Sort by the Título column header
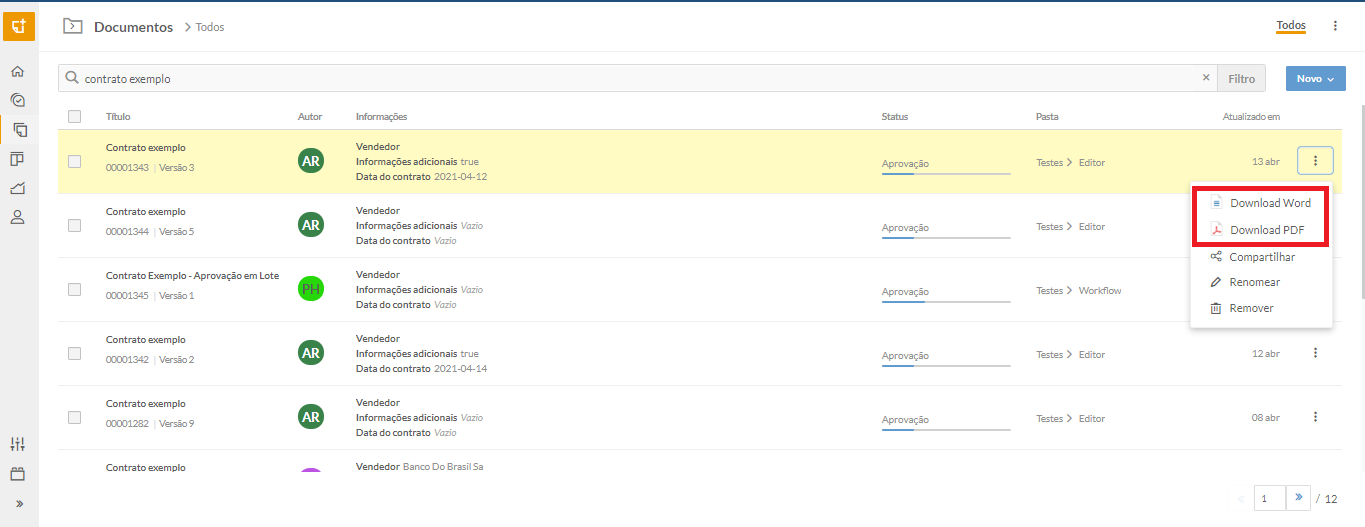The image size is (1365, 527). 118,117
